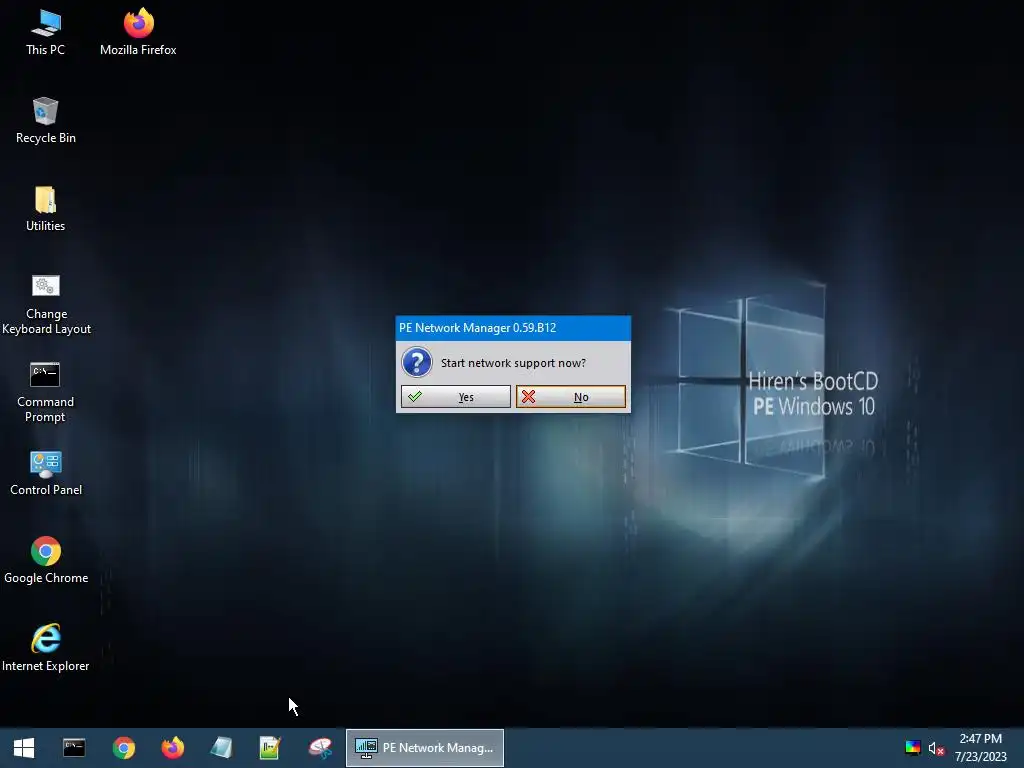
Task: Open the red-and-white tool taskbar icon
Action: coord(320,748)
